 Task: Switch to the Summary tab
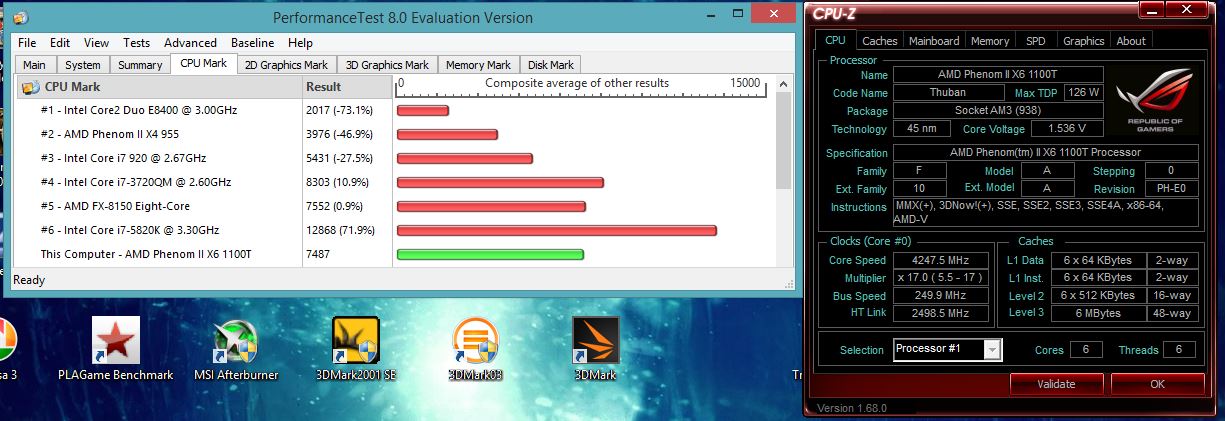point(140,65)
